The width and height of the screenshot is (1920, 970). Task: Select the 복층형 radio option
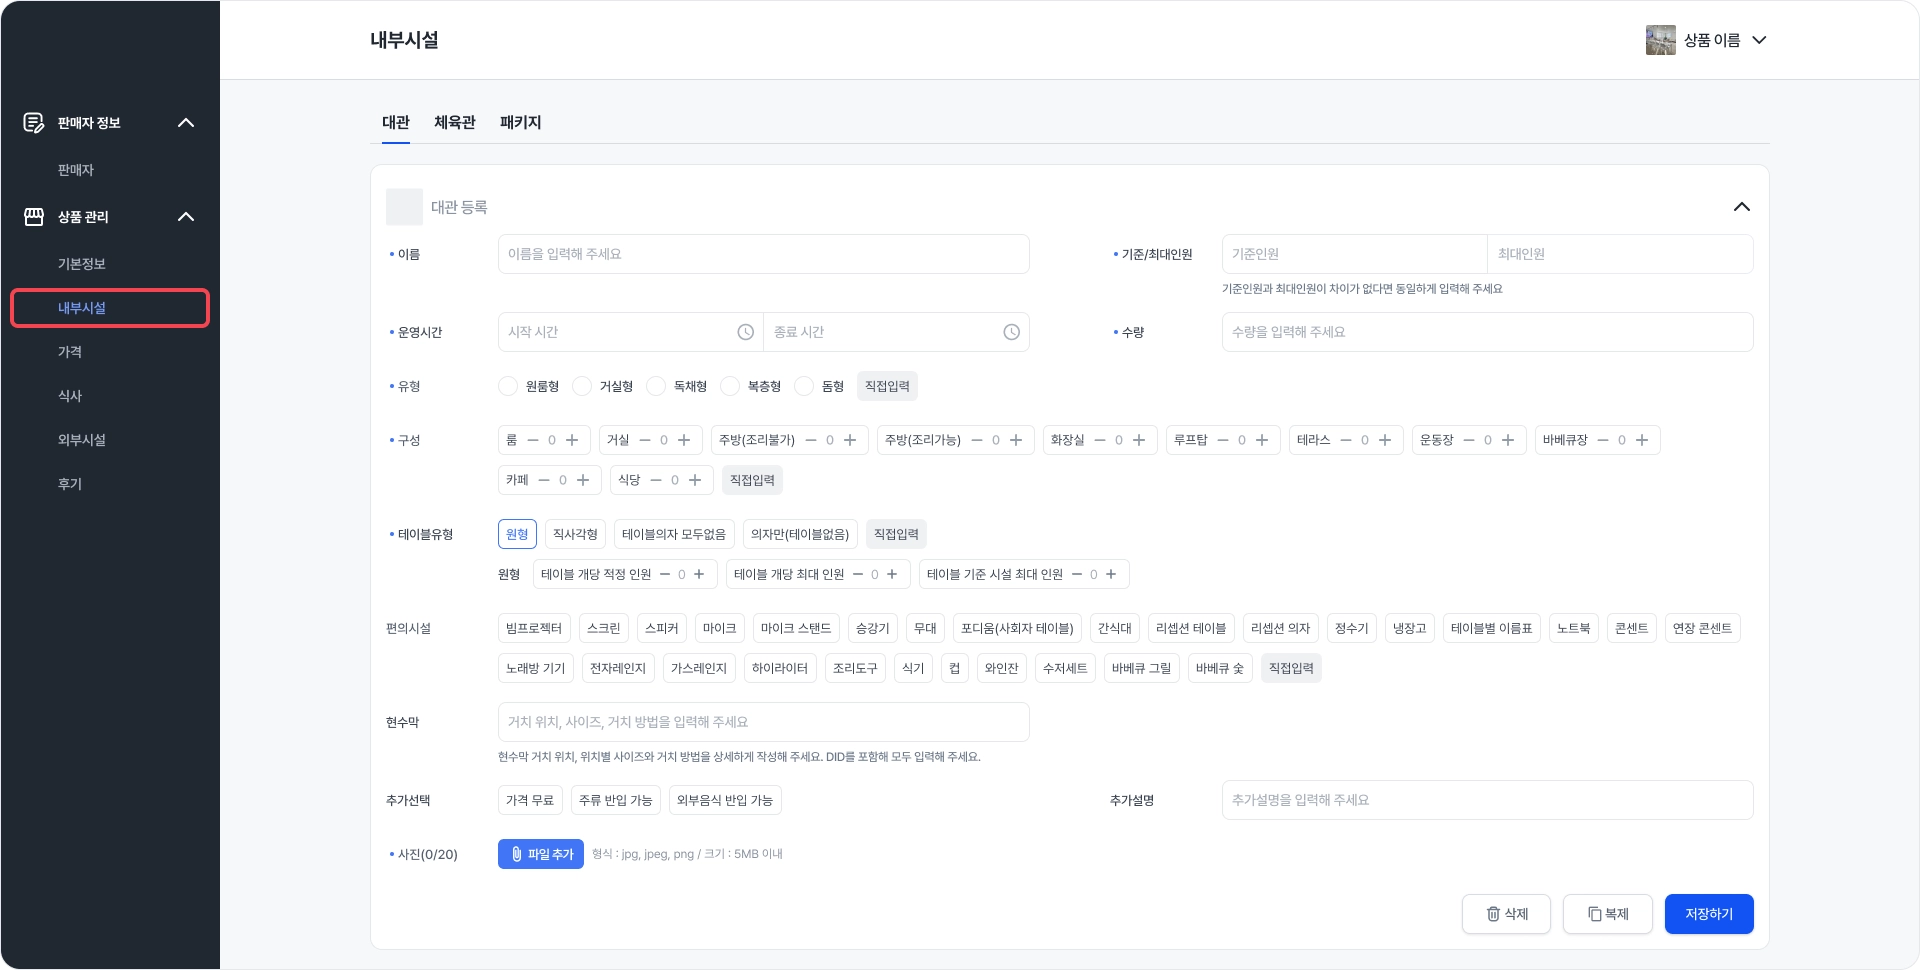coord(730,386)
